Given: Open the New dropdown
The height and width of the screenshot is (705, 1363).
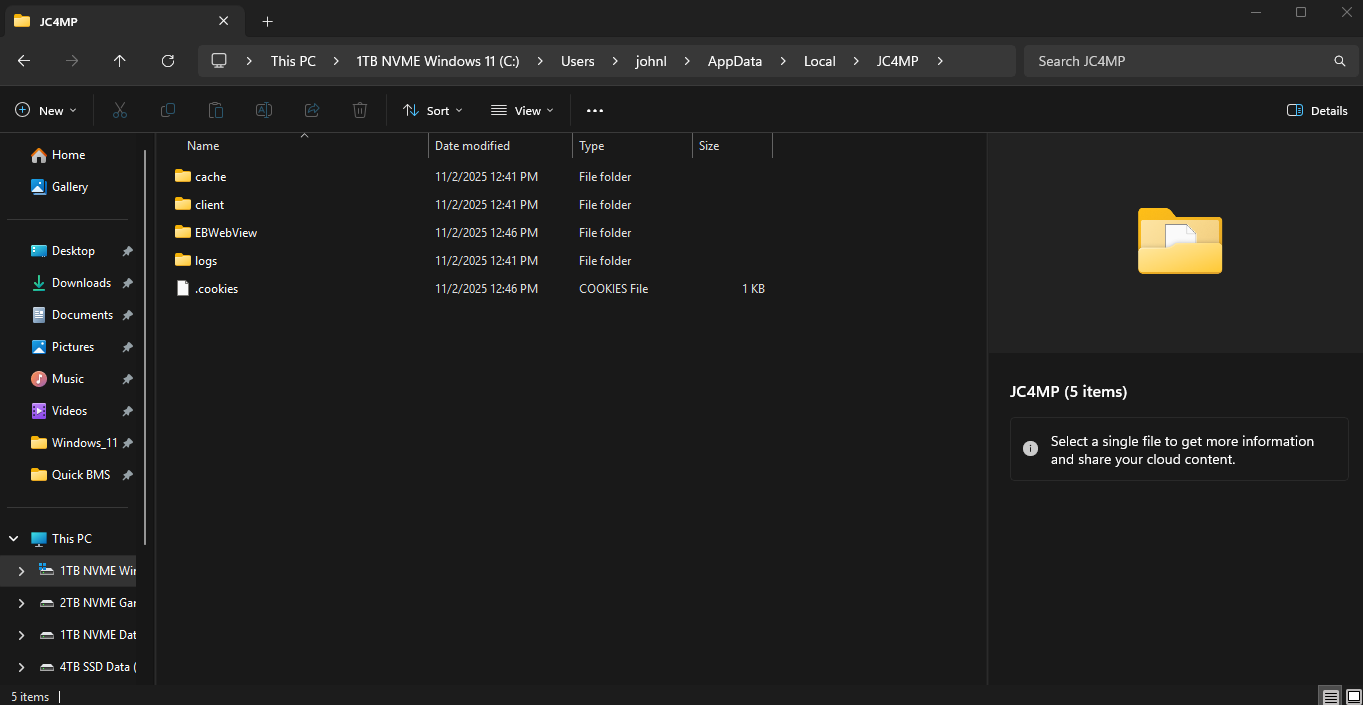Looking at the screenshot, I should point(45,110).
